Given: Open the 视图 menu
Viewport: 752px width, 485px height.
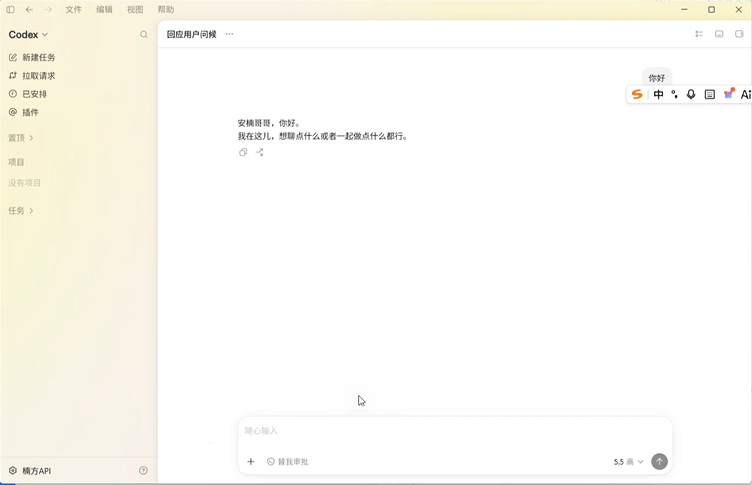Looking at the screenshot, I should (135, 10).
